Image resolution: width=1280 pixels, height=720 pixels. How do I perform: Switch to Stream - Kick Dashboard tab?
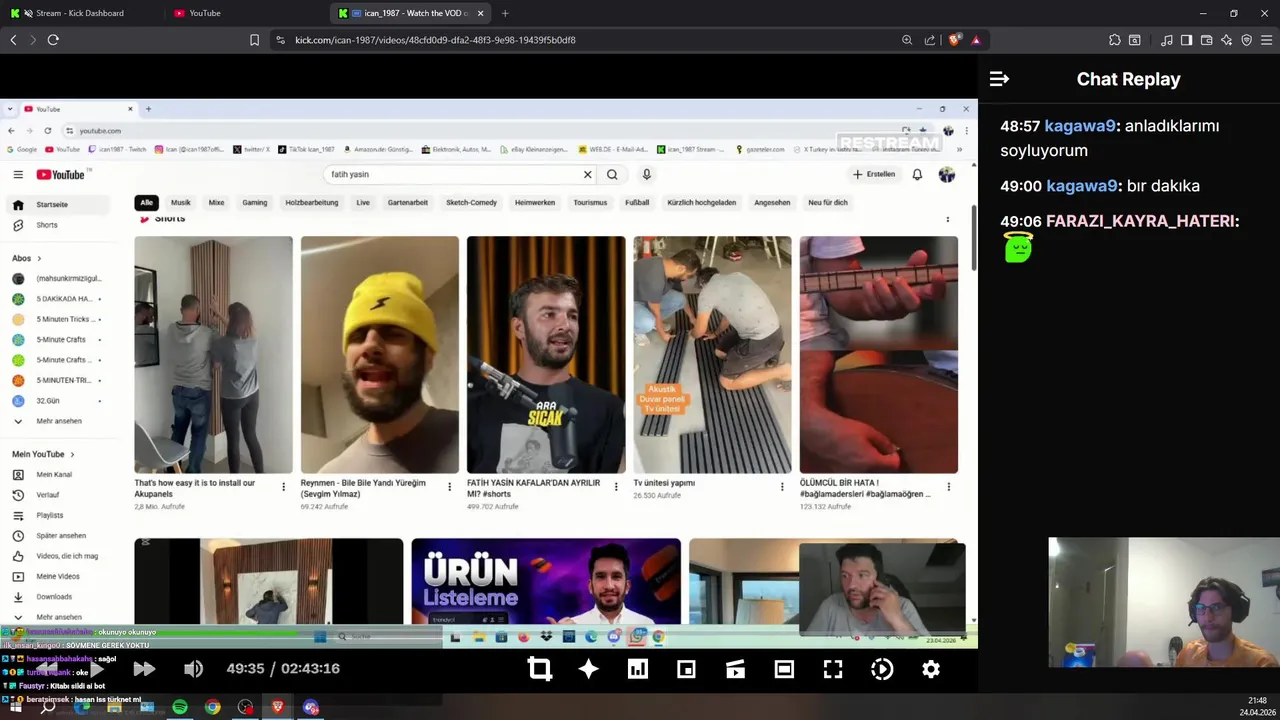[80, 13]
